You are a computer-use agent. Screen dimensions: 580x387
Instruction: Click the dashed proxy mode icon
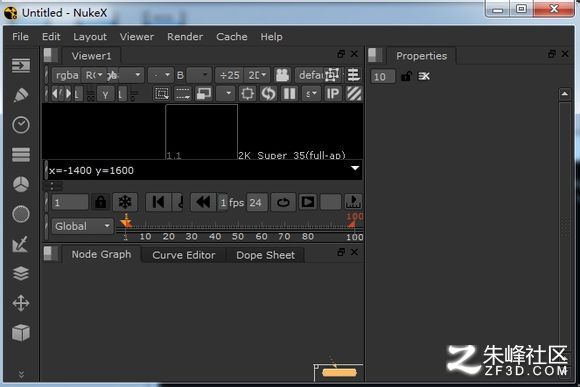183,94
